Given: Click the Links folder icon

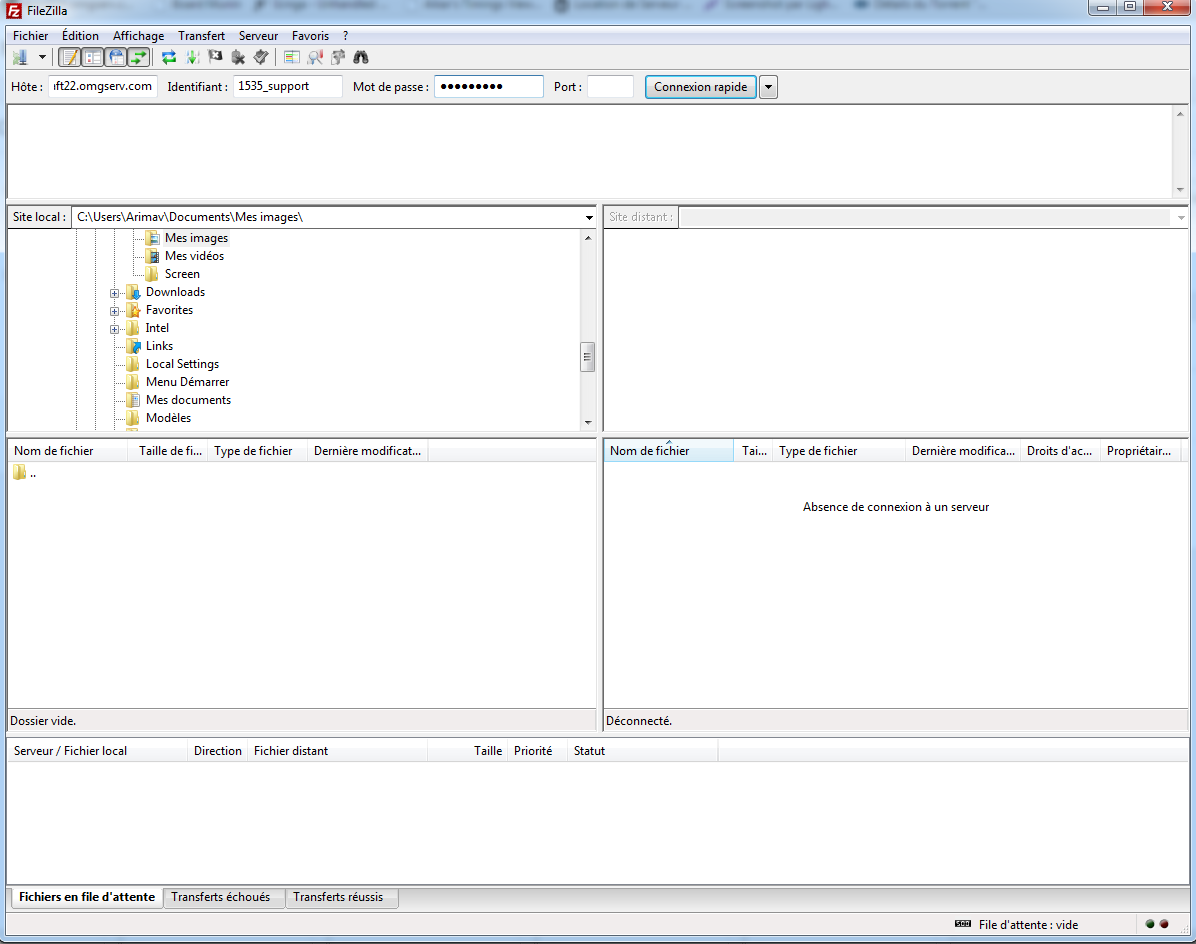Looking at the screenshot, I should pyautogui.click(x=133, y=346).
